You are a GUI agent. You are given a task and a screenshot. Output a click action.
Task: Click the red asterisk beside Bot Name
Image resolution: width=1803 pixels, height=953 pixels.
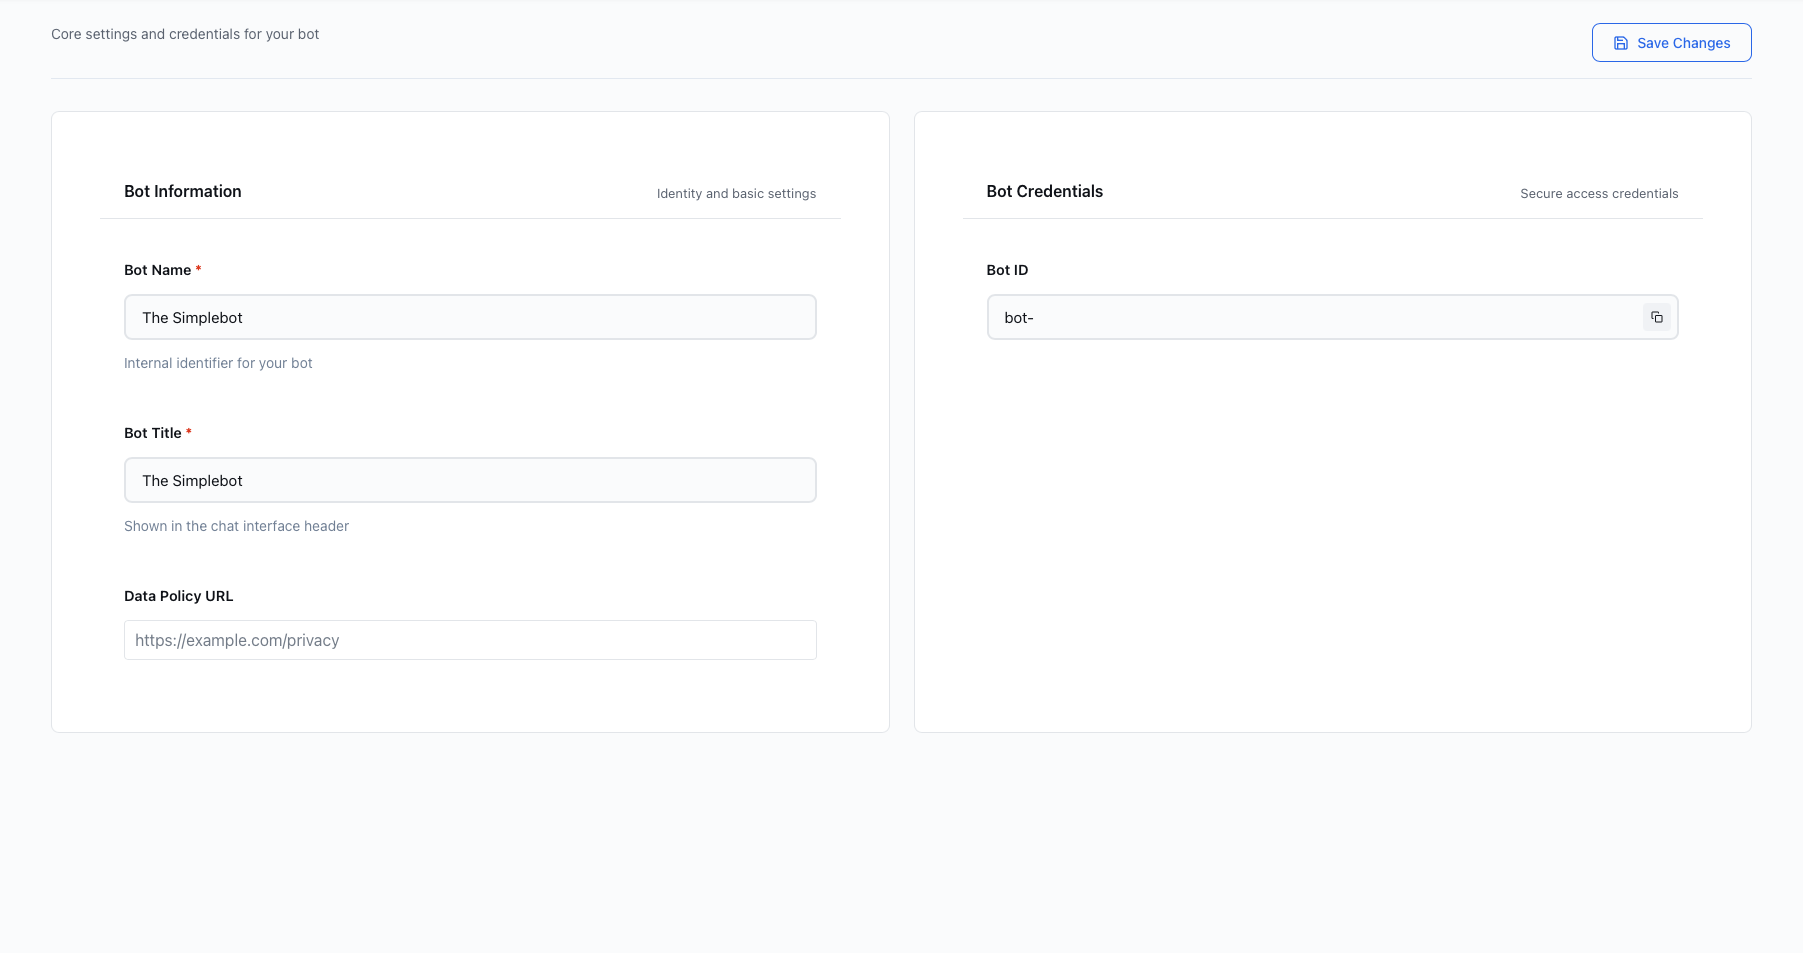pyautogui.click(x=198, y=268)
